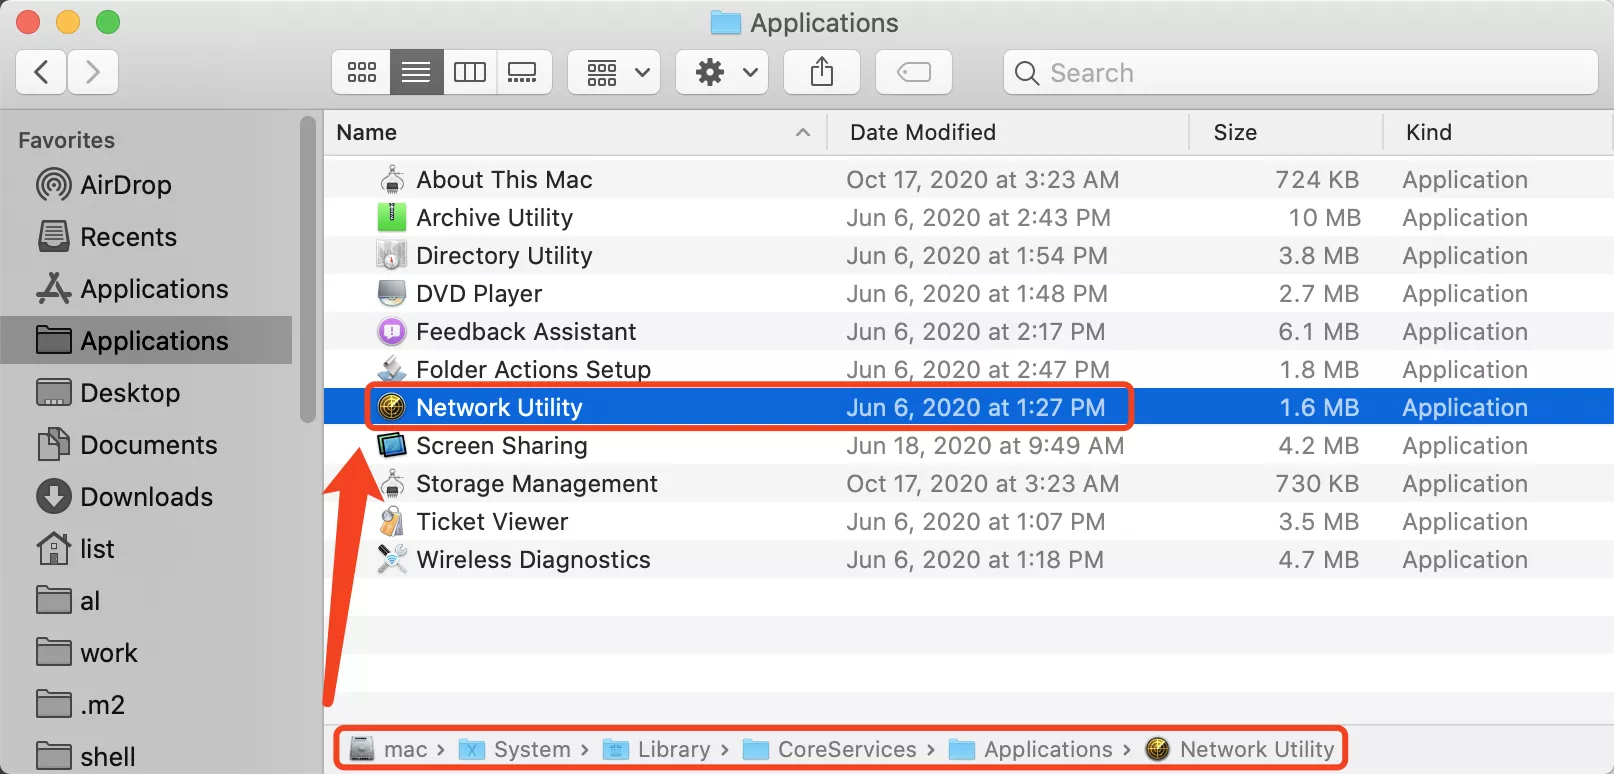Click Network Utility in the path bar
The height and width of the screenshot is (774, 1614).
click(x=1240, y=749)
